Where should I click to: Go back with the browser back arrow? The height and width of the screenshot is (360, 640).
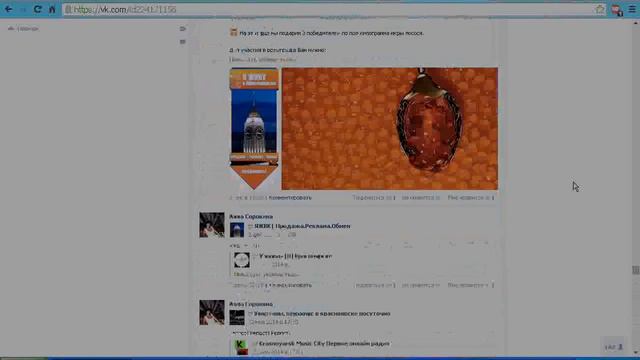pos(8,9)
